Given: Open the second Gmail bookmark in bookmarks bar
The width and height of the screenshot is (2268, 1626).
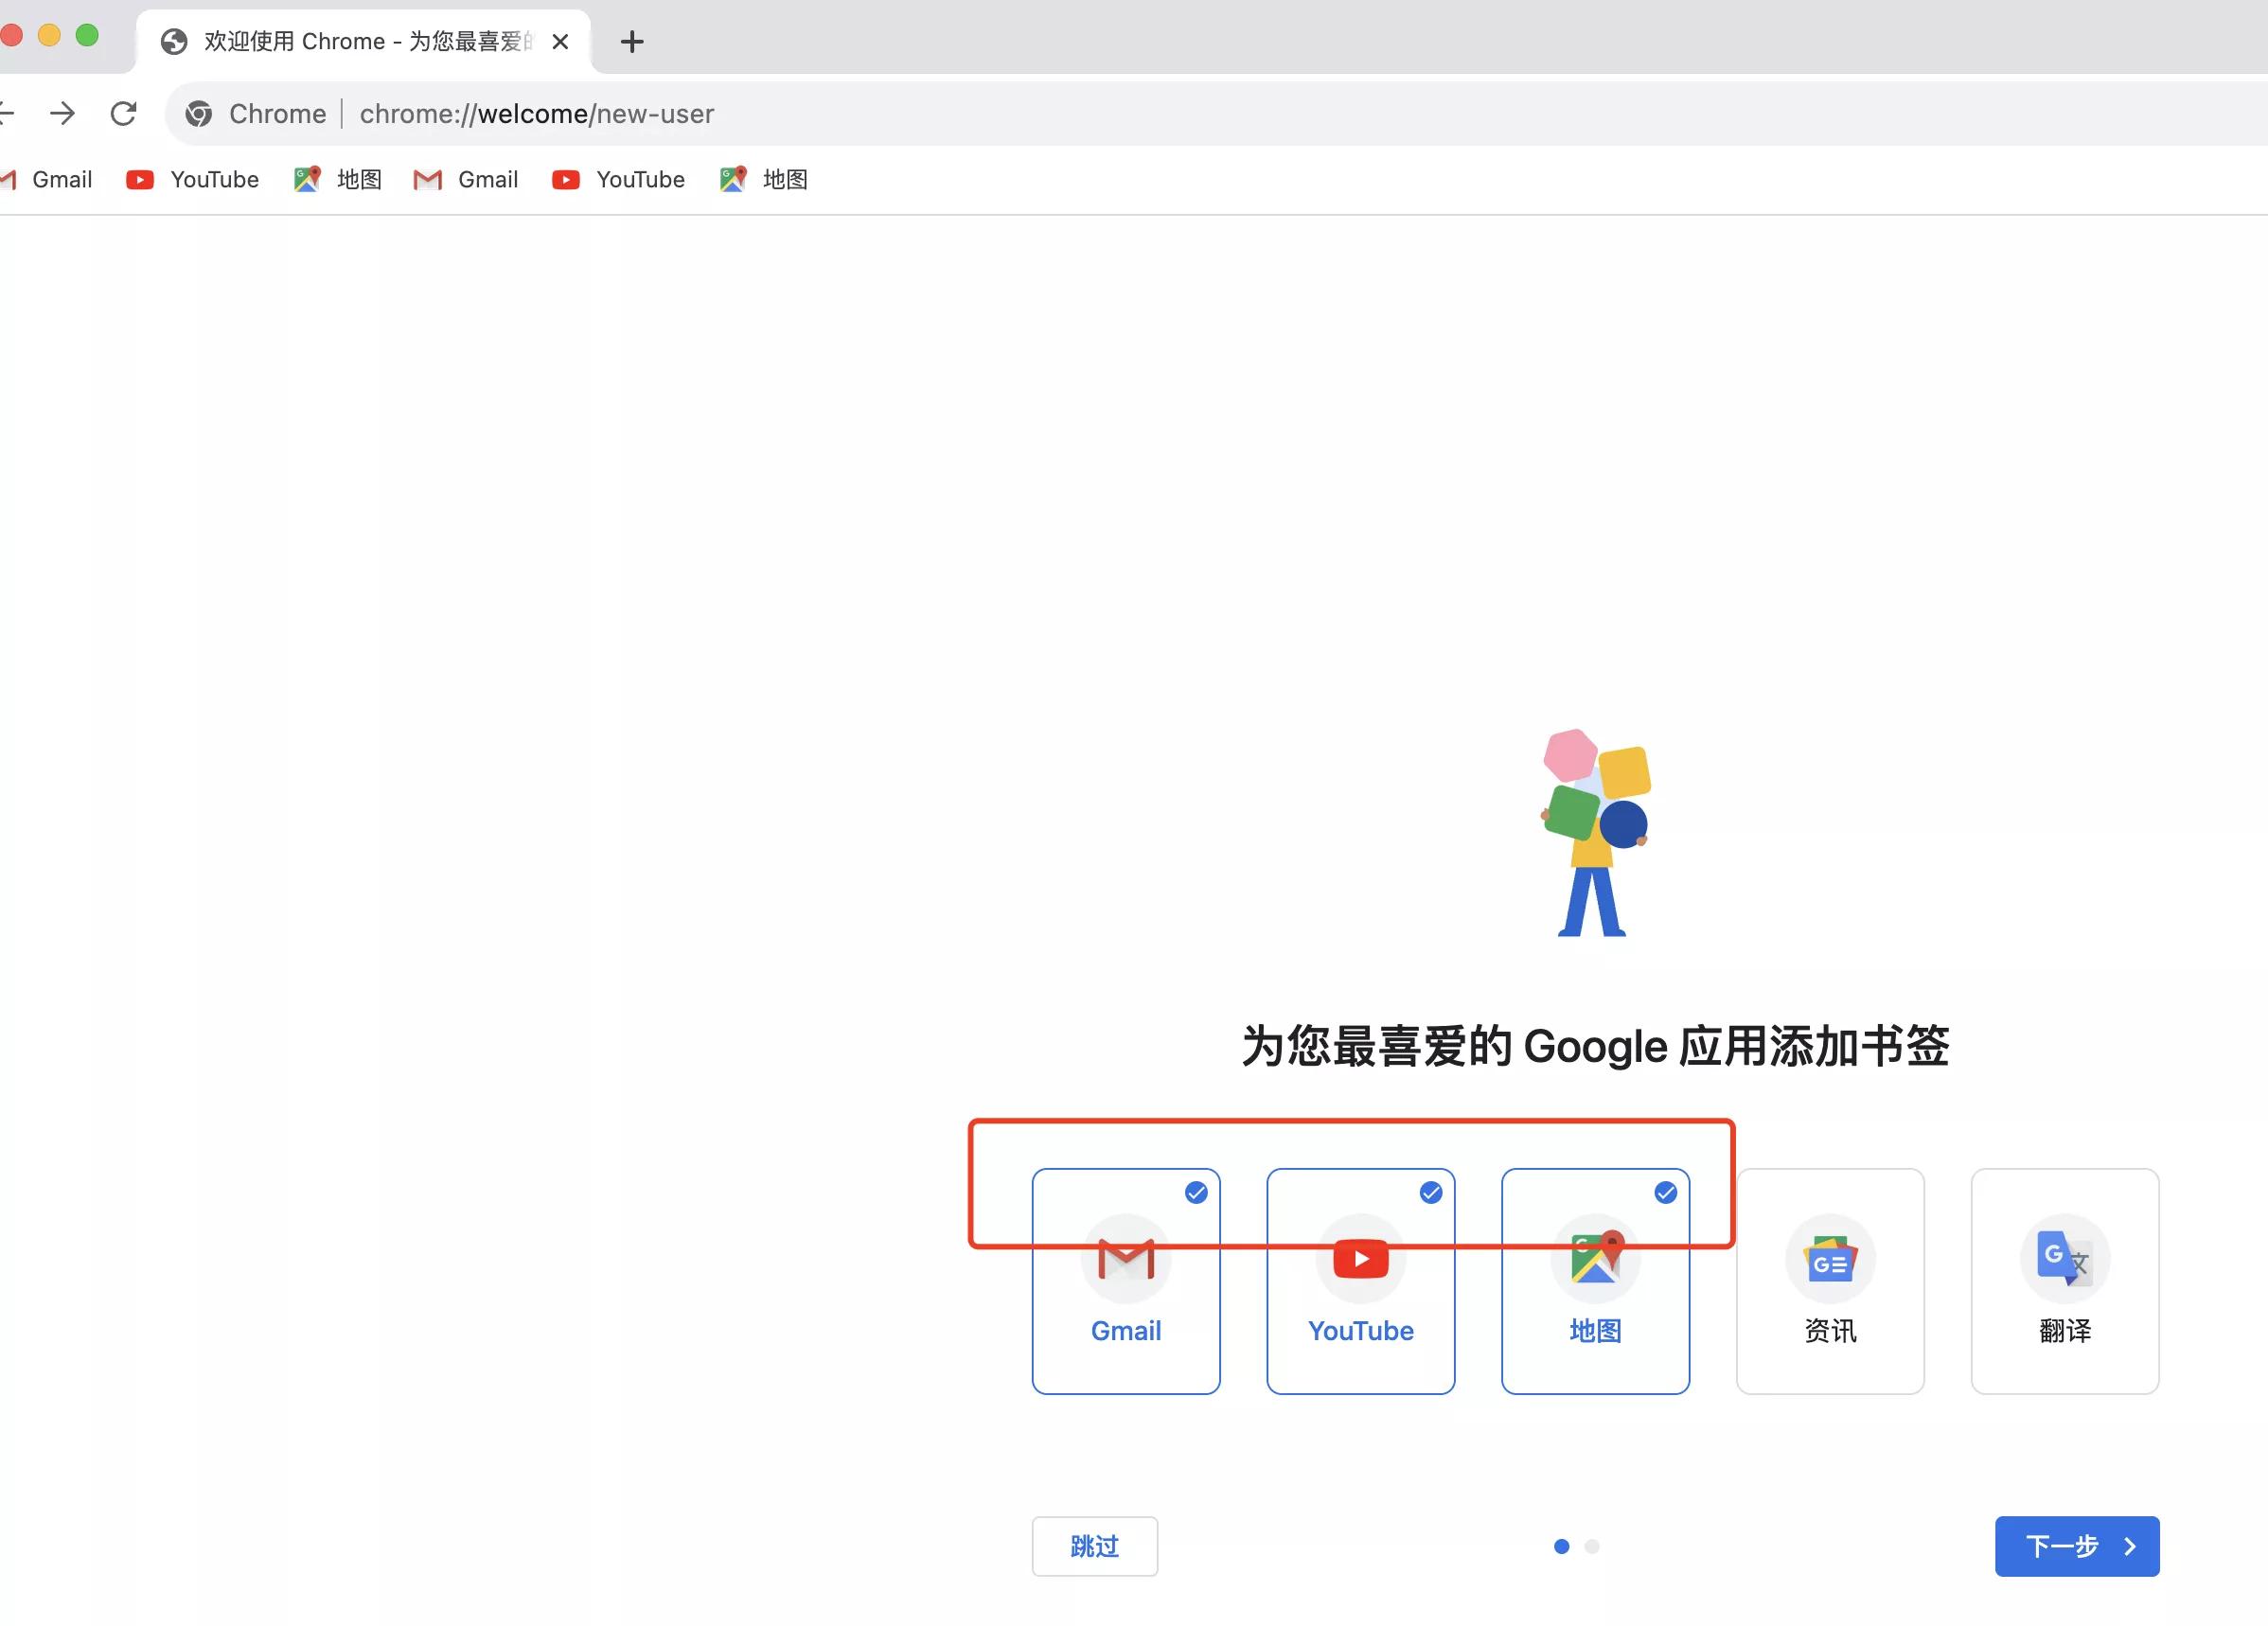Looking at the screenshot, I should tap(466, 180).
